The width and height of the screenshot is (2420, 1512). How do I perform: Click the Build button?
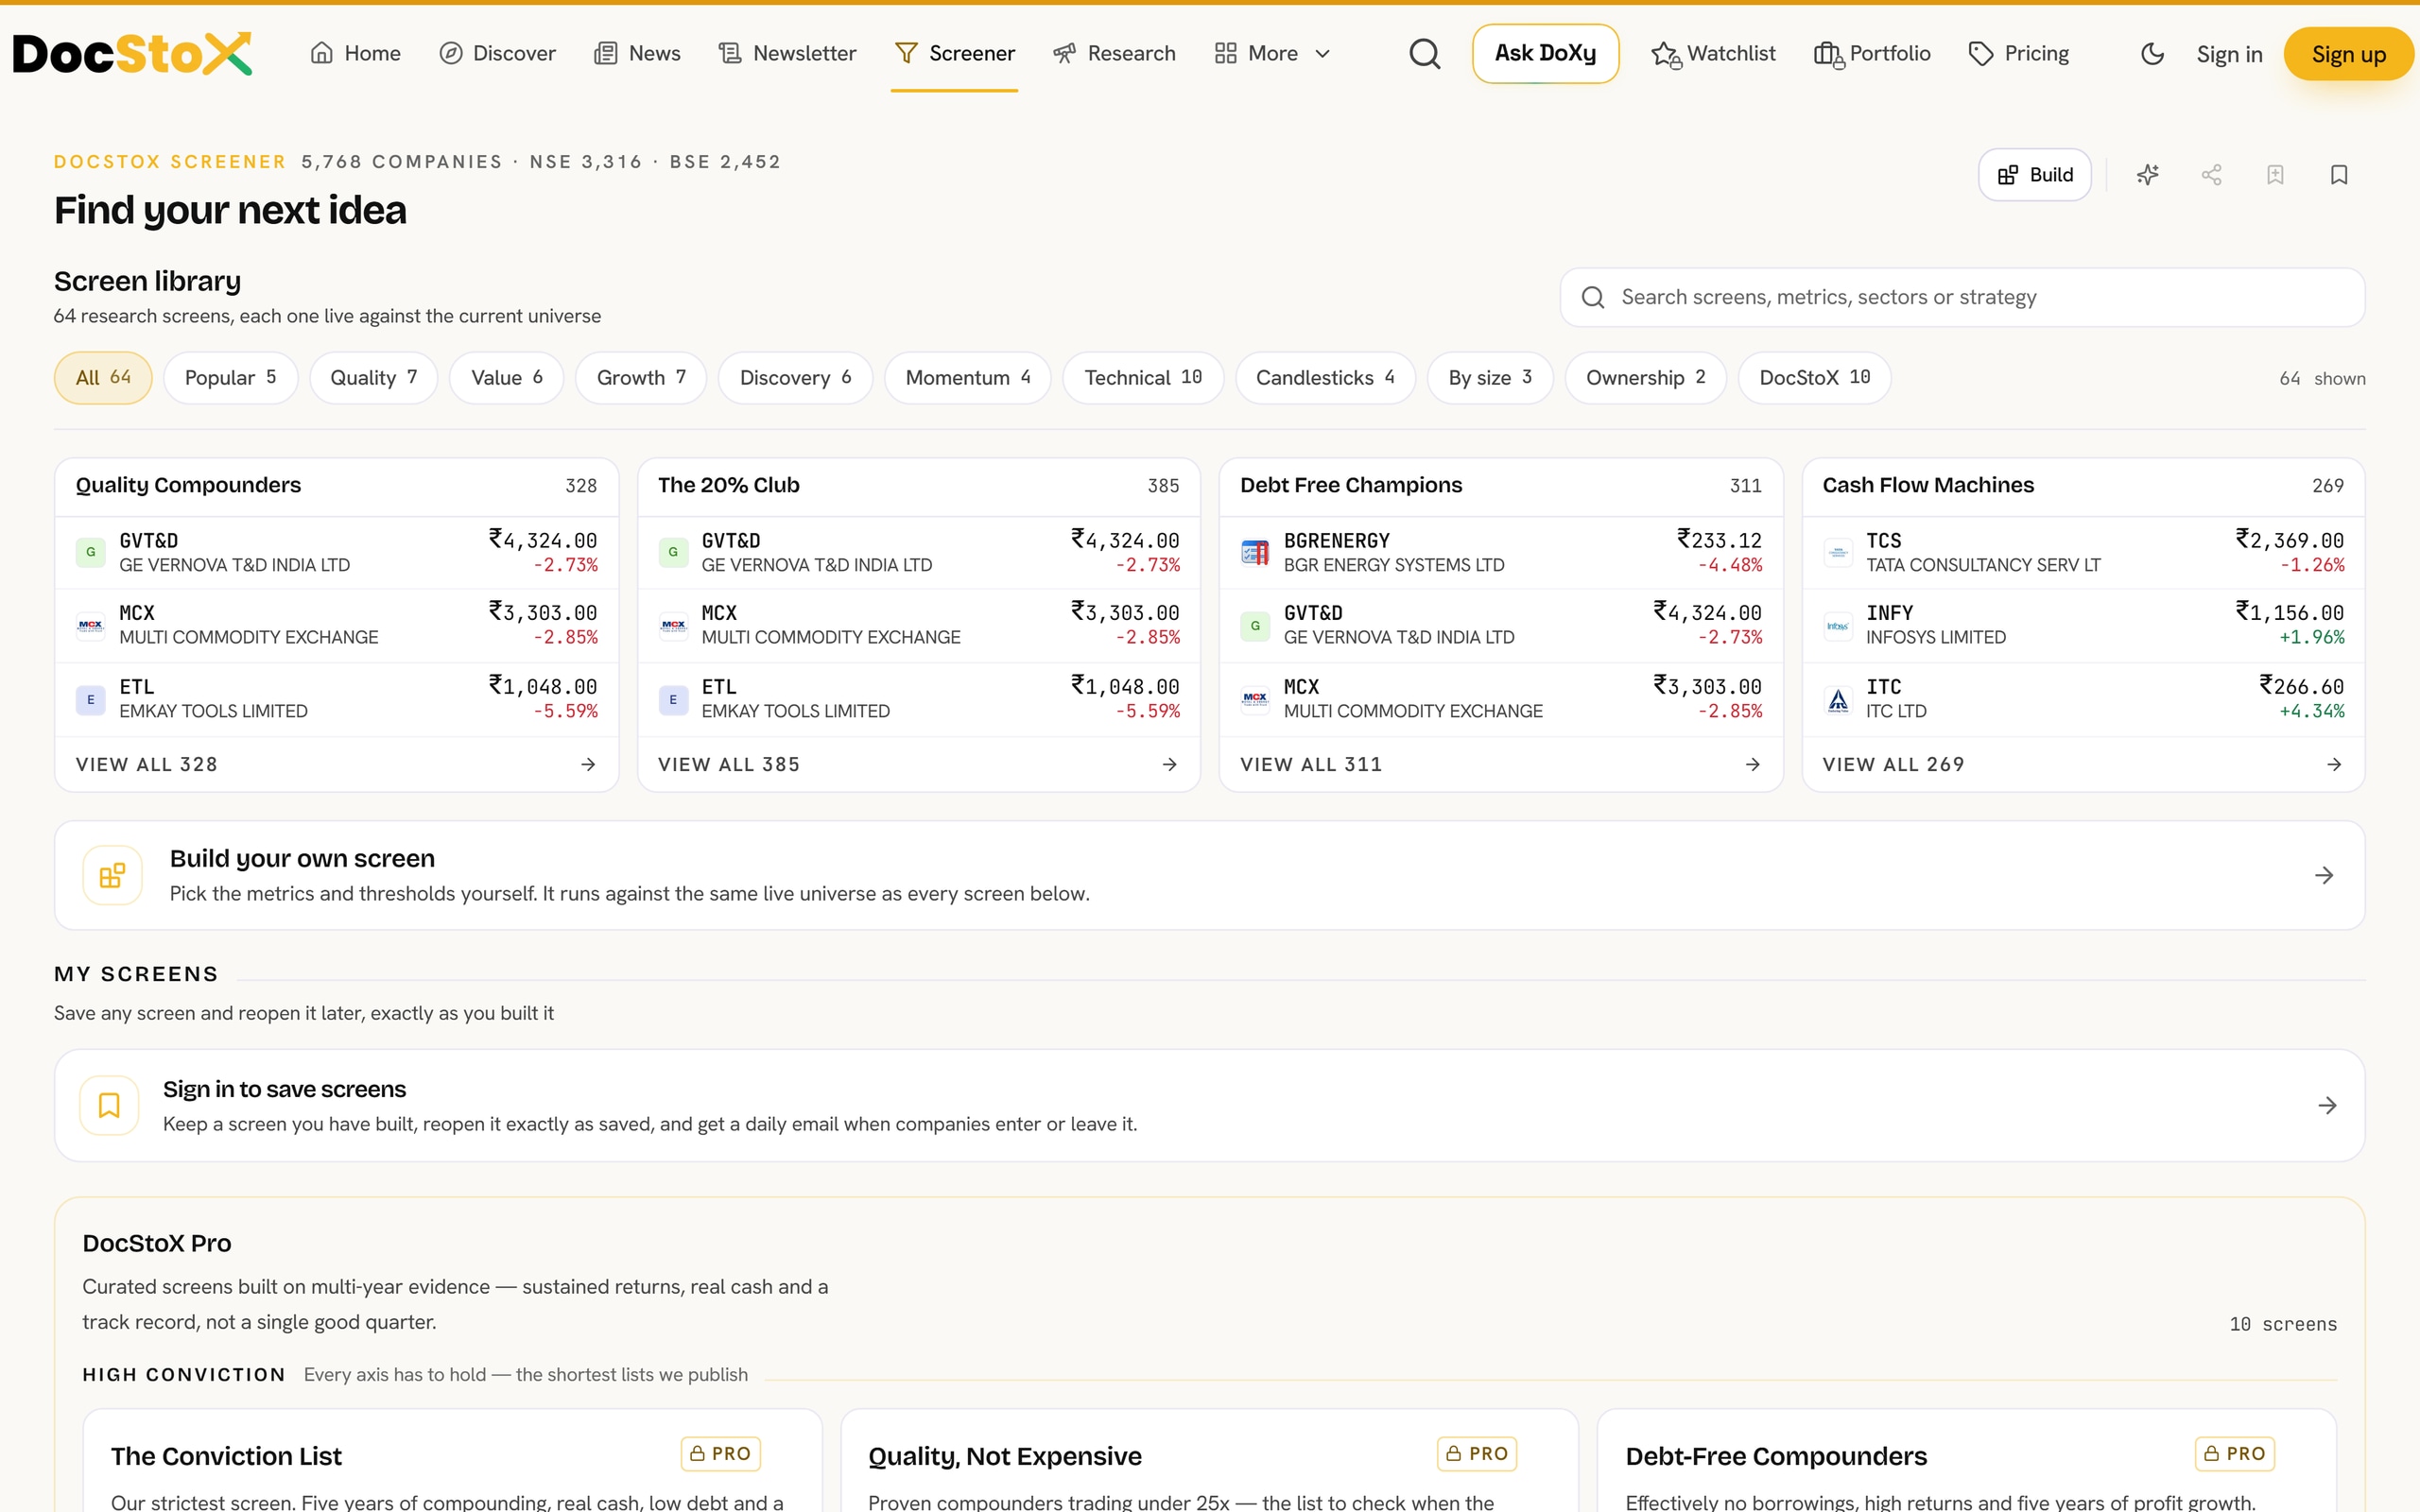2035,175
